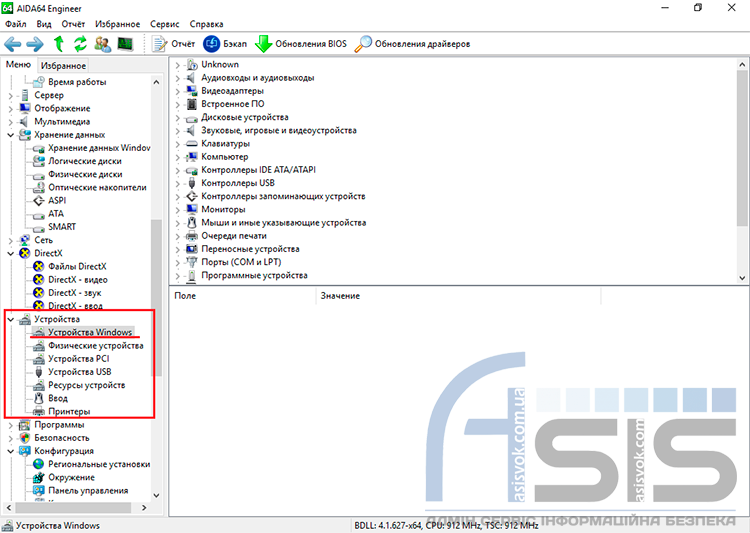Click the Устройства PCI icon
The height and width of the screenshot is (533, 750).
(39, 359)
